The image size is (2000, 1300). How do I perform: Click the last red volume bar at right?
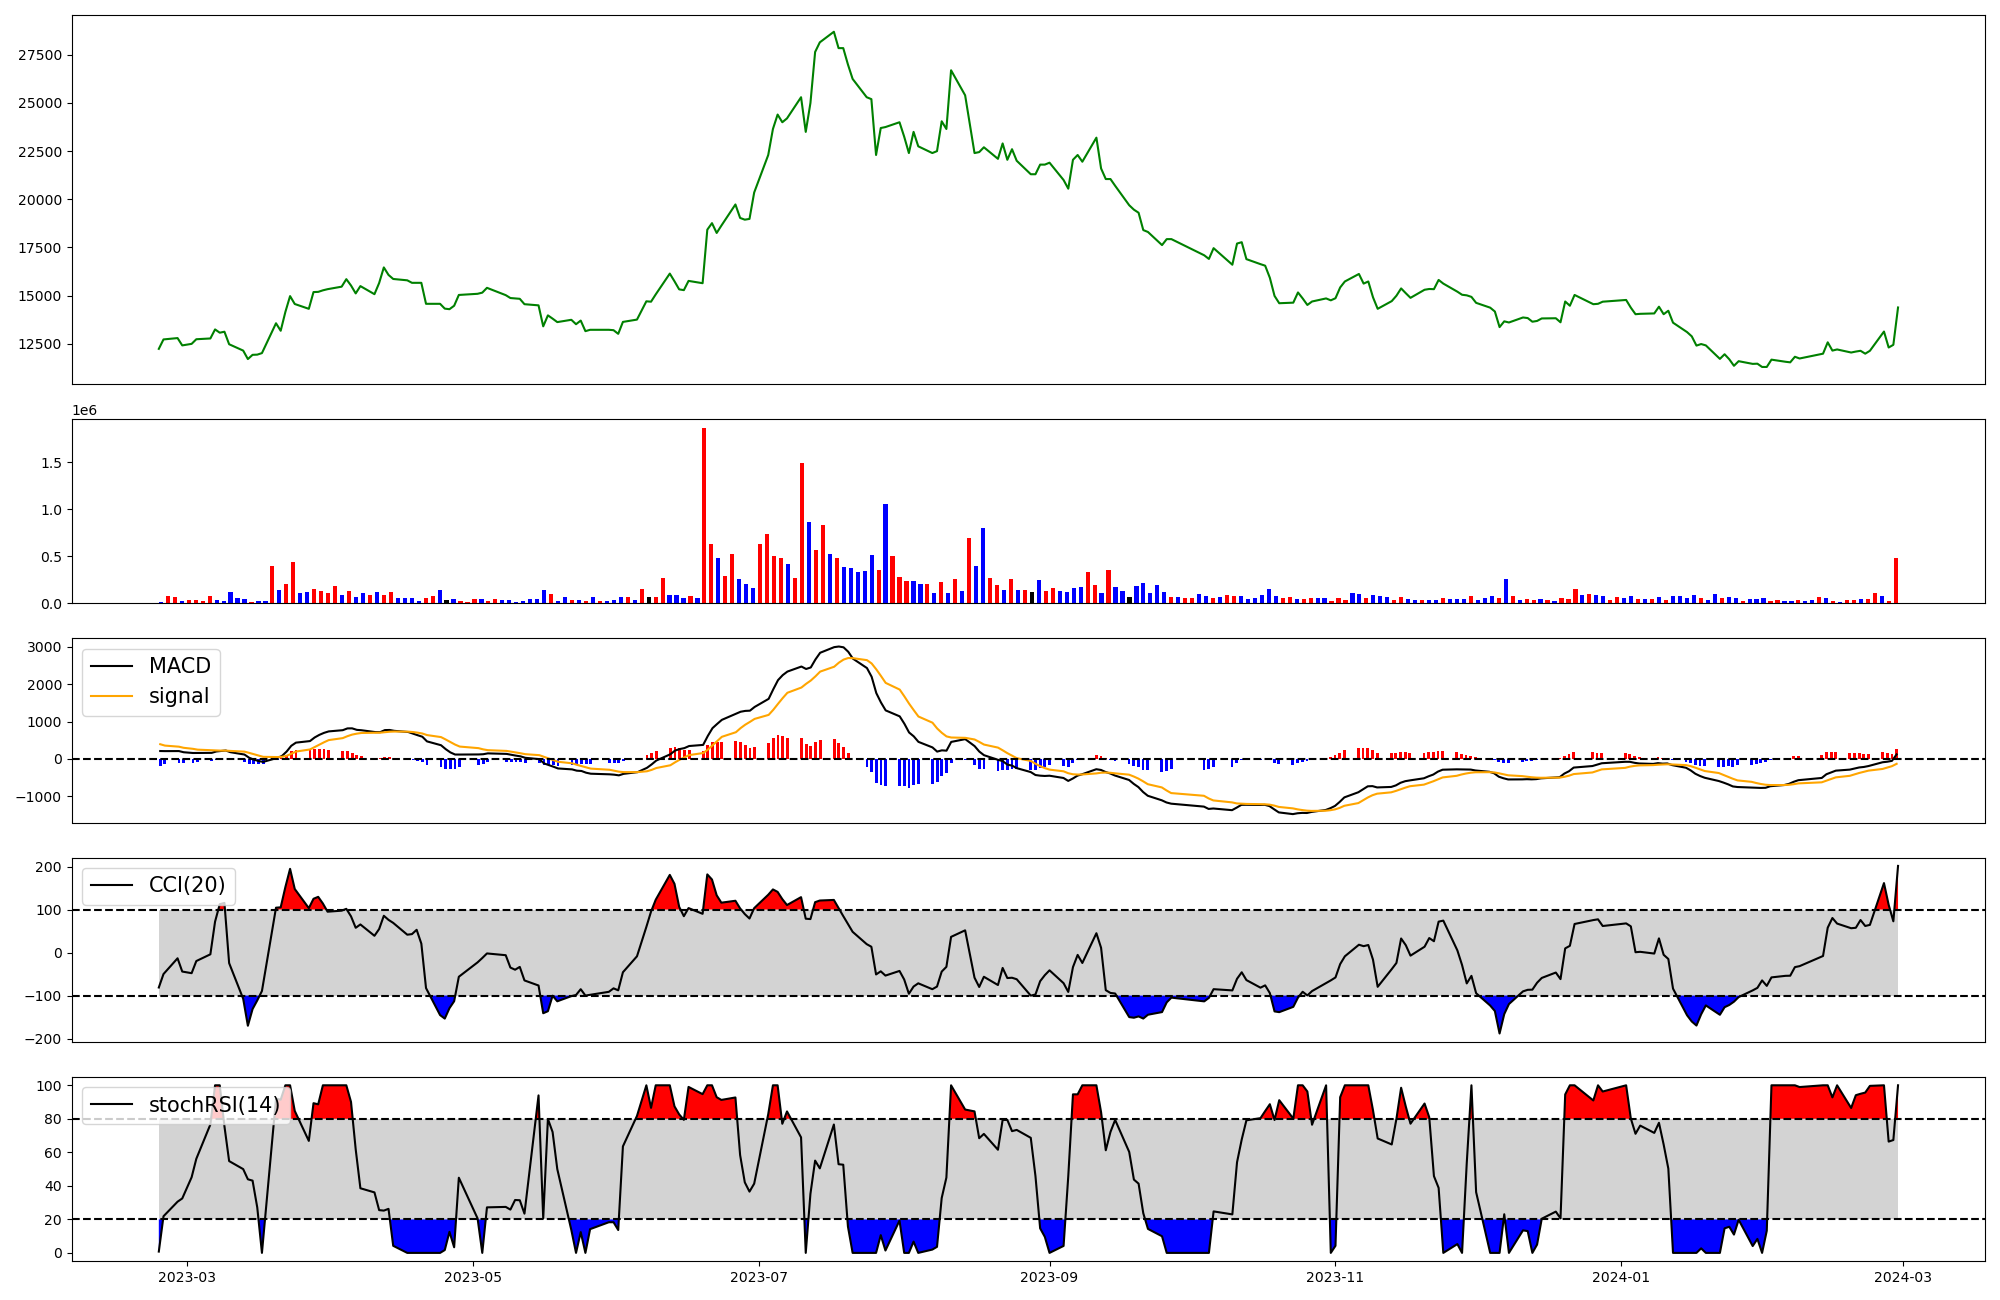pos(1896,580)
